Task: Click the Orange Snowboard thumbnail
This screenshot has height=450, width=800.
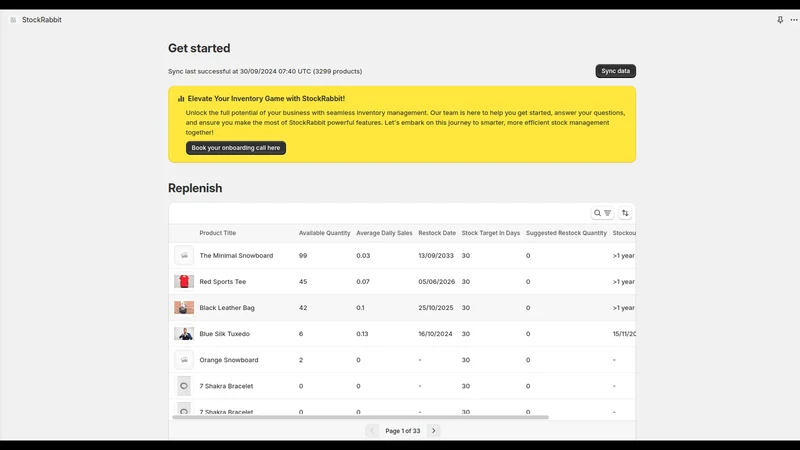Action: tap(184, 360)
